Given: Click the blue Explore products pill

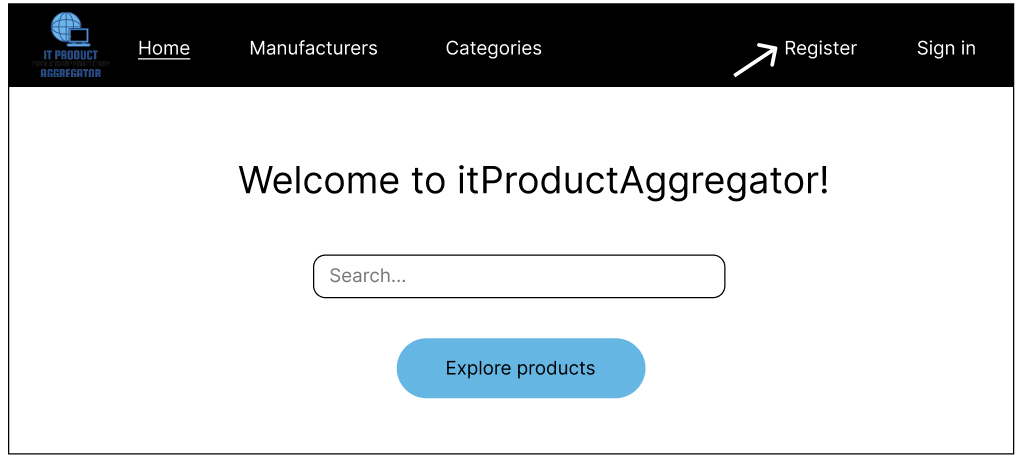Looking at the screenshot, I should click(x=520, y=368).
